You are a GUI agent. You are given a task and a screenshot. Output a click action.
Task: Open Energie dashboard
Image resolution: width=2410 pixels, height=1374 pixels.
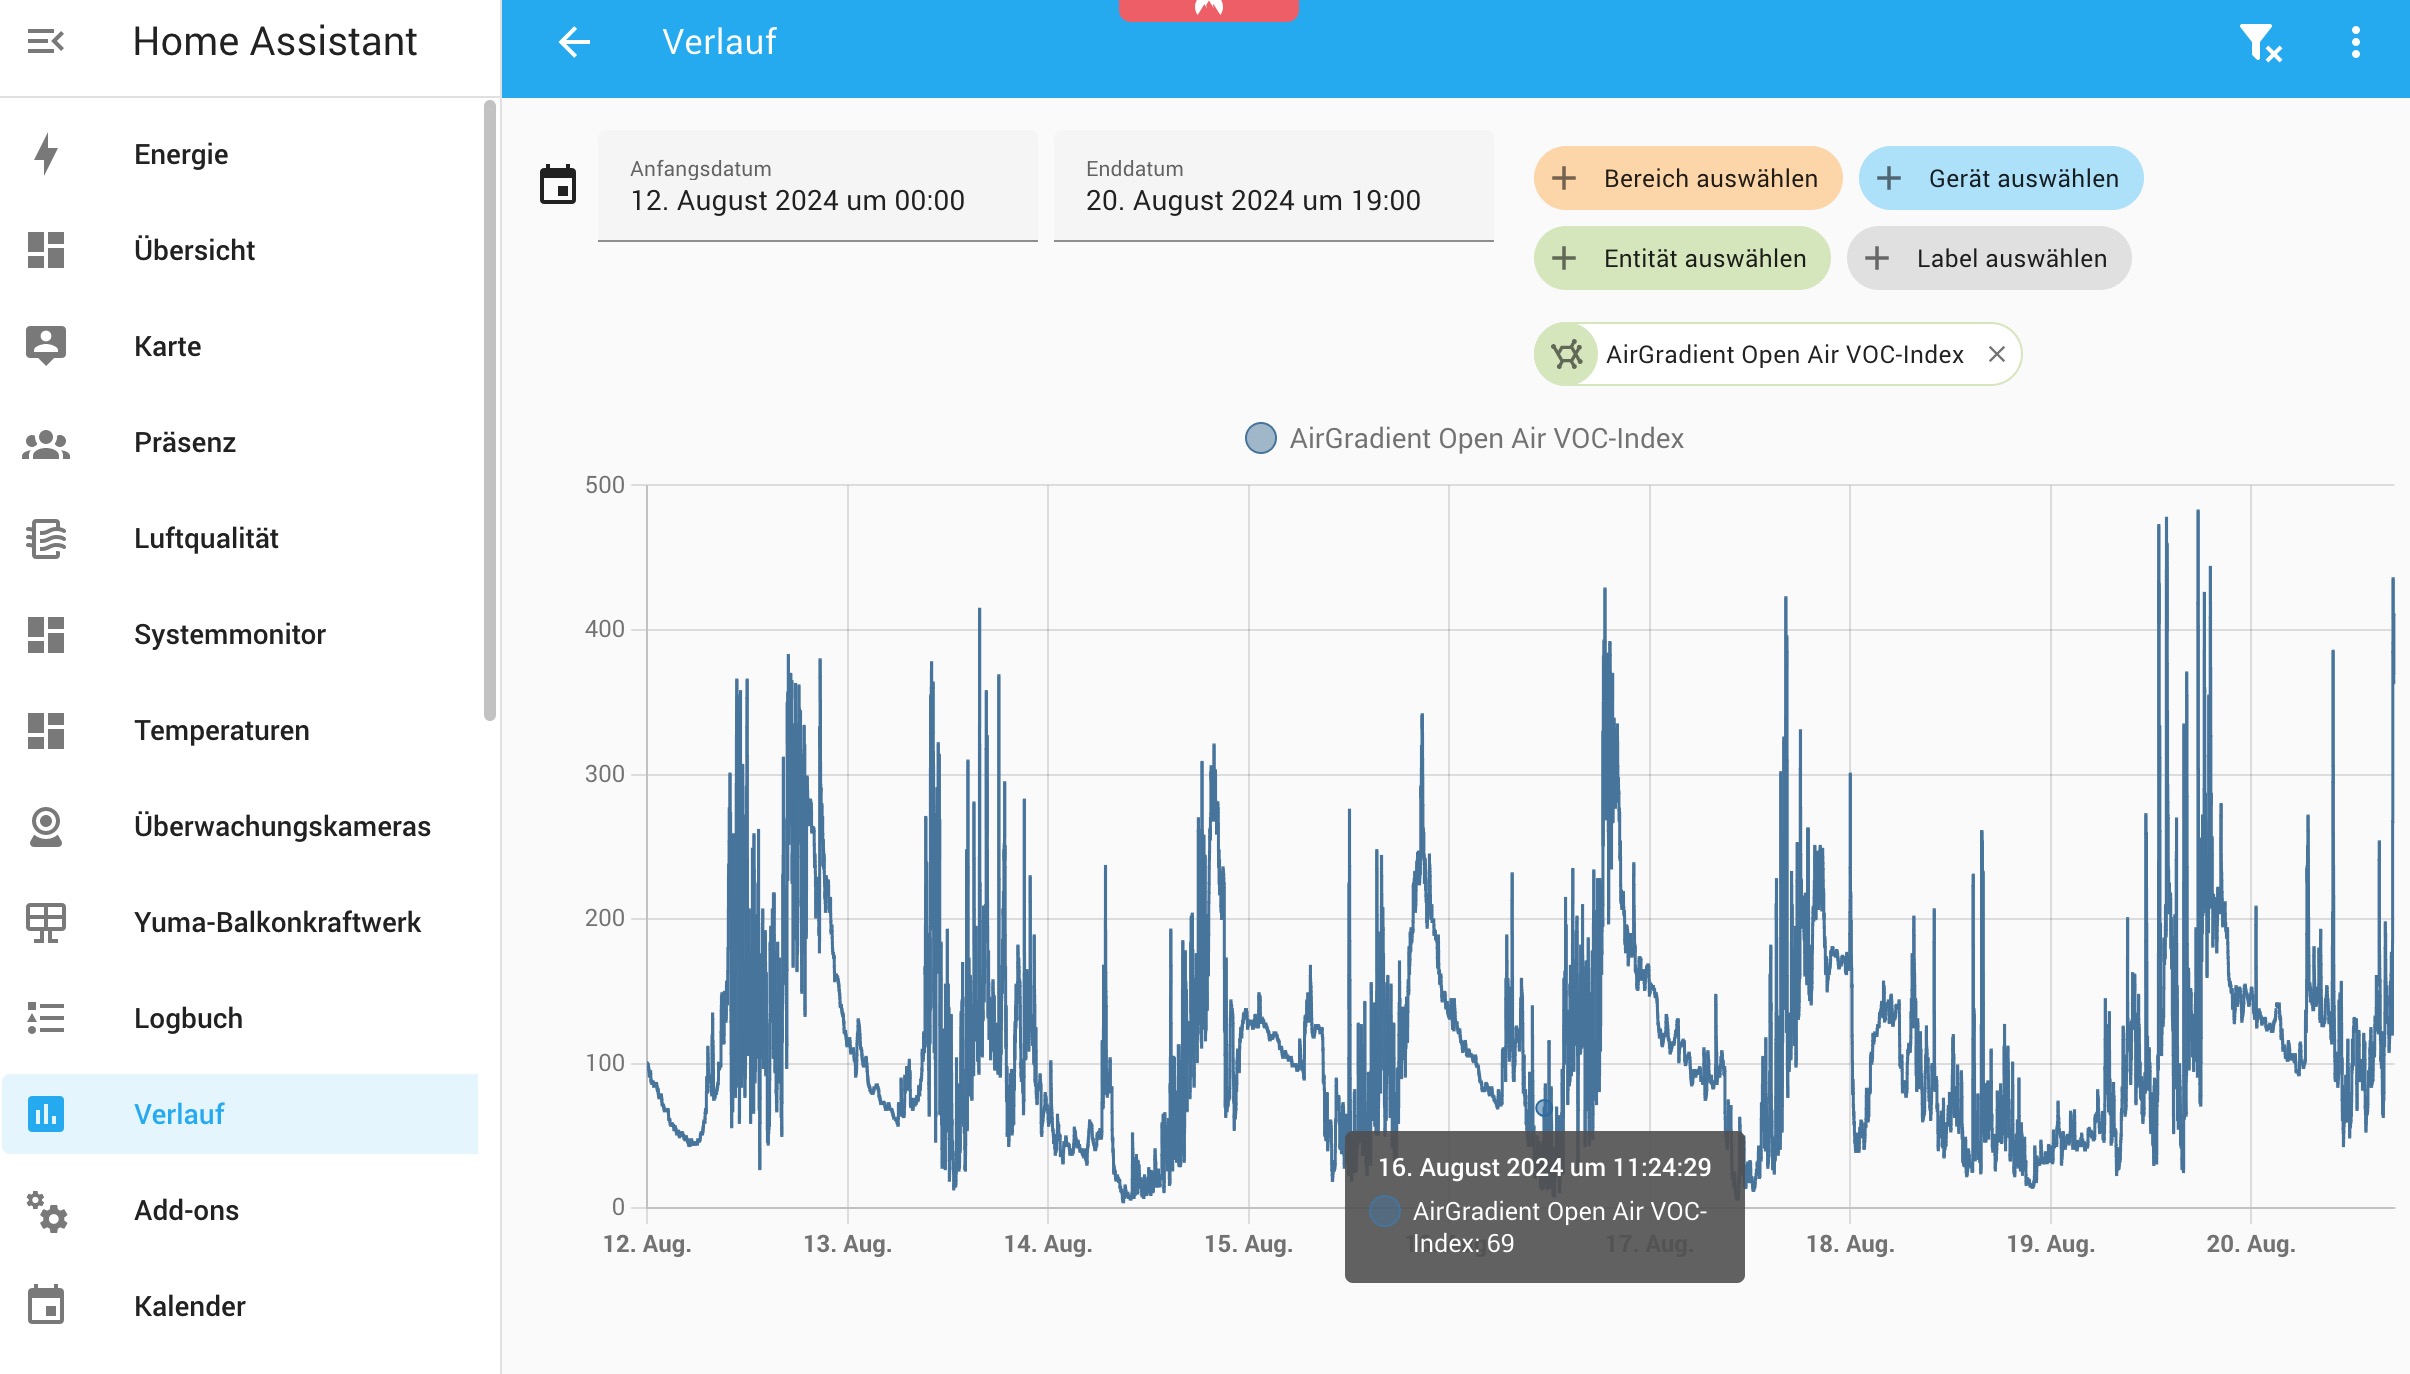[x=240, y=154]
